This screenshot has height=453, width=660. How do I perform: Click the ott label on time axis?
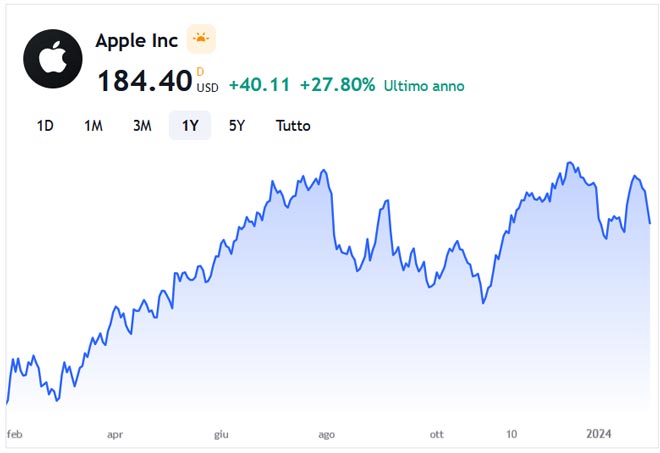click(x=436, y=435)
